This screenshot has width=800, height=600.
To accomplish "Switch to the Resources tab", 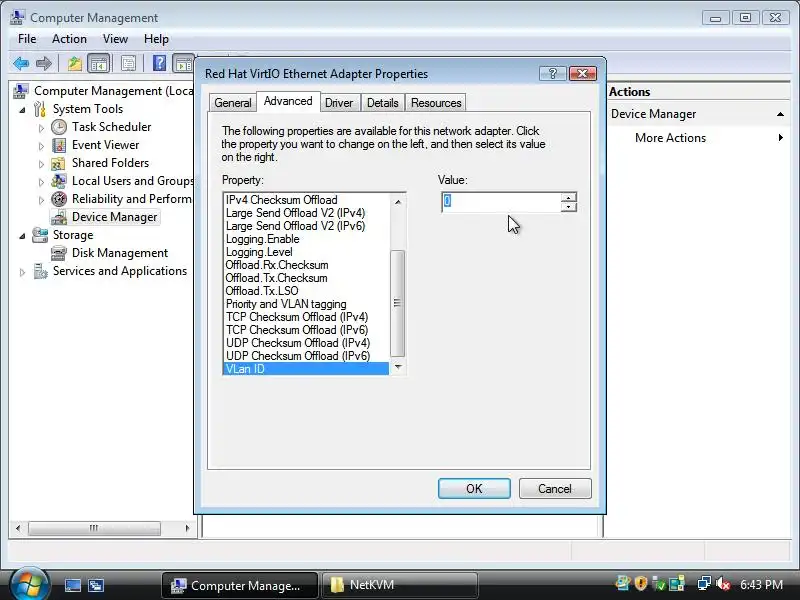I will (x=436, y=103).
